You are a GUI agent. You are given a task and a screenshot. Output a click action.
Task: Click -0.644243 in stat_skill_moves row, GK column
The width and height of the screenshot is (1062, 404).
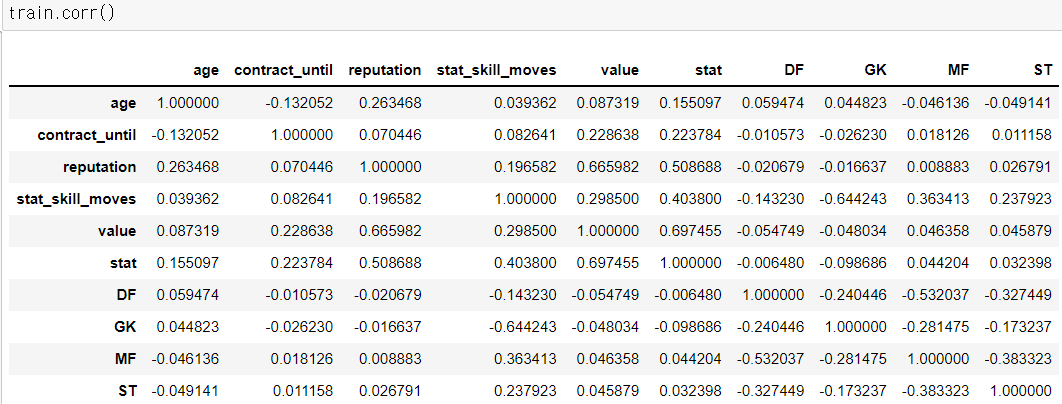point(853,199)
